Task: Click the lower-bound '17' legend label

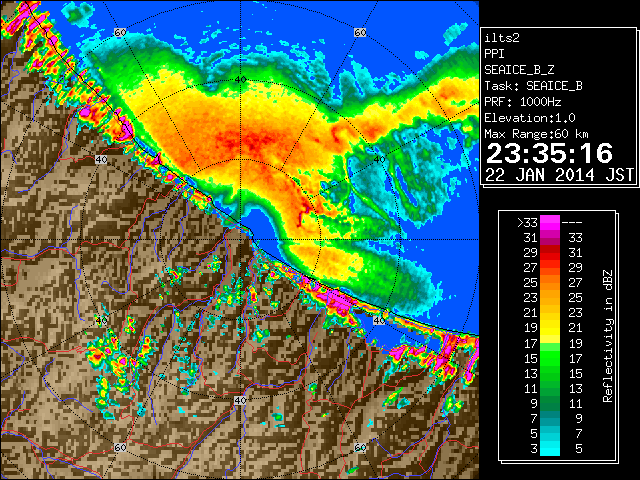Action: [x=531, y=344]
